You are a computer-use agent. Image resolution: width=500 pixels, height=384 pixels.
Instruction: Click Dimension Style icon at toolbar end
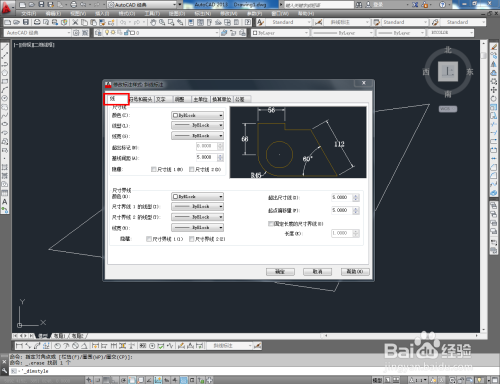point(257,346)
